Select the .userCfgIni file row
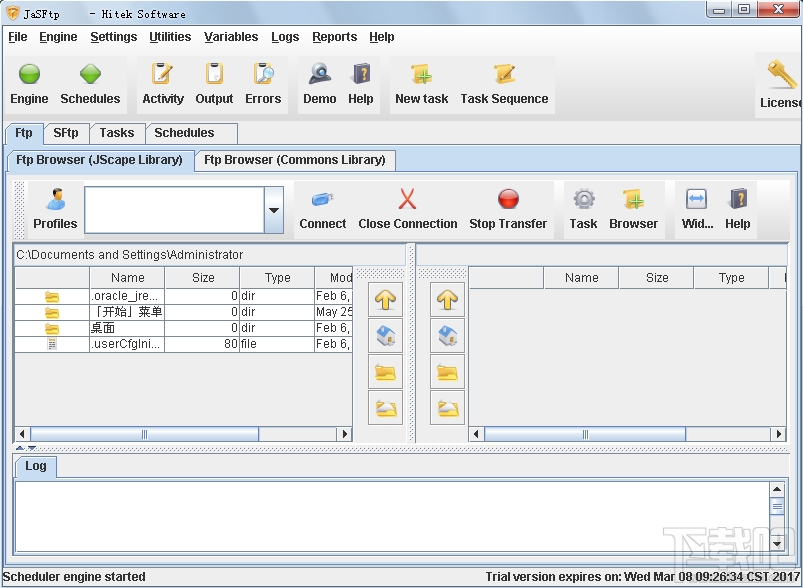Image resolution: width=803 pixels, height=588 pixels. pos(127,344)
